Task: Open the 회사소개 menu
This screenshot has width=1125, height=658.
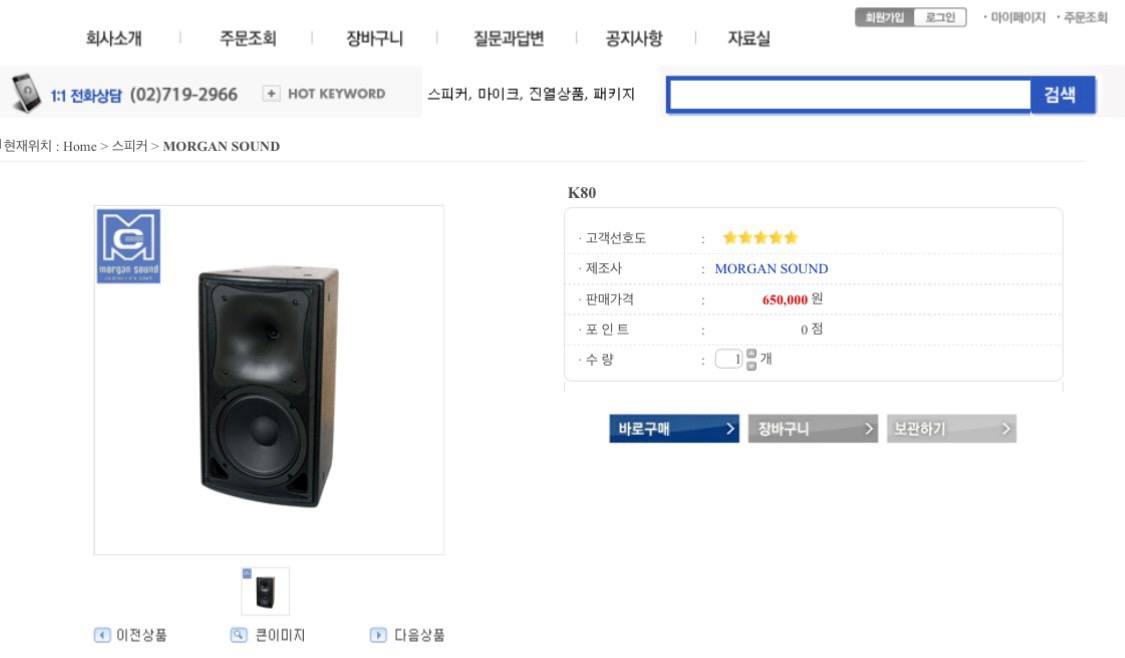Action: click(114, 39)
